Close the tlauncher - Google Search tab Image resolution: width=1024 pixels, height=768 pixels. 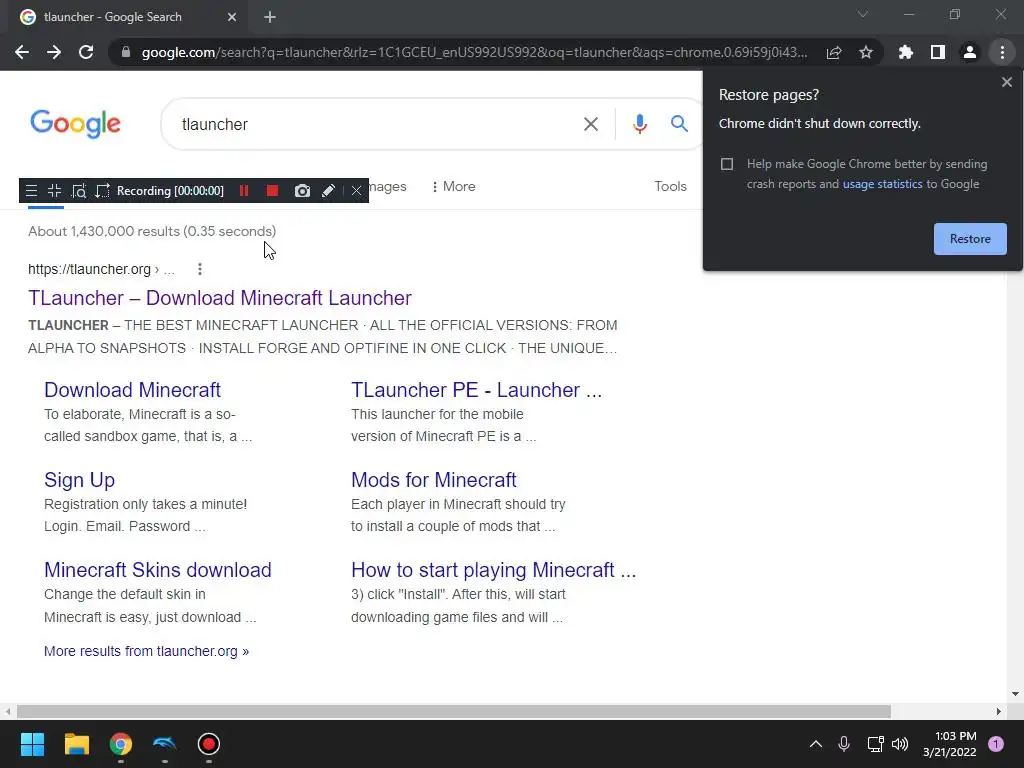pos(232,17)
